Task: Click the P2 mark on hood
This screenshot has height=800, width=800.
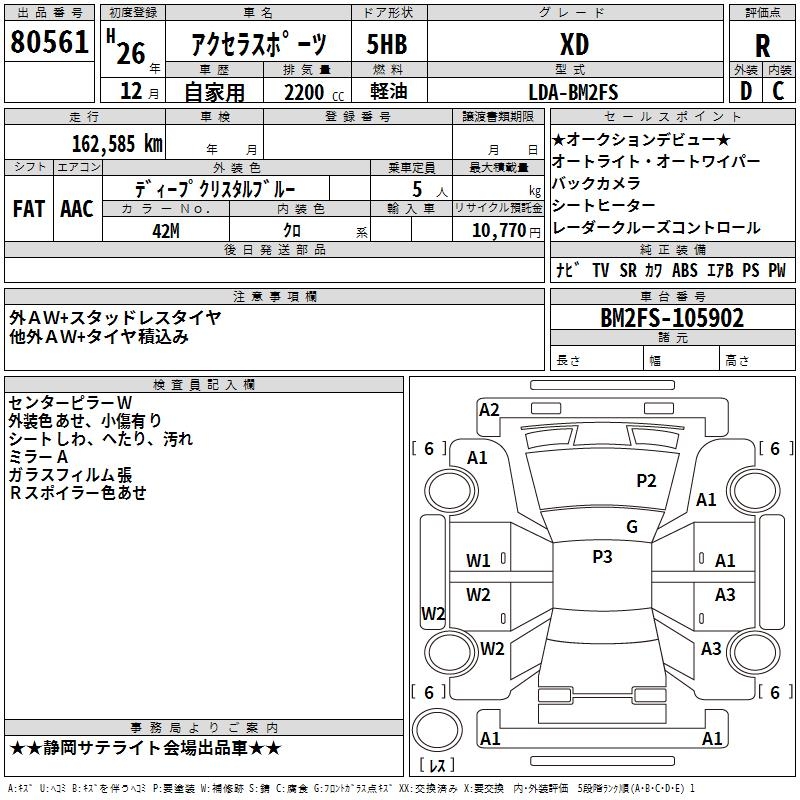Action: coord(646,481)
